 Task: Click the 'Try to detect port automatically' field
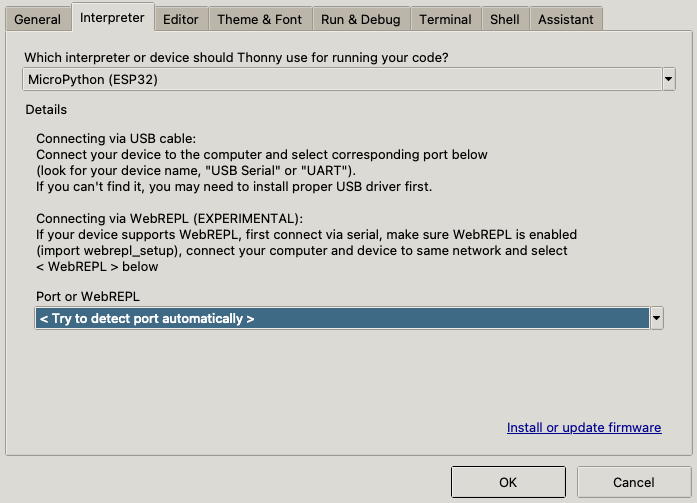[x=340, y=318]
